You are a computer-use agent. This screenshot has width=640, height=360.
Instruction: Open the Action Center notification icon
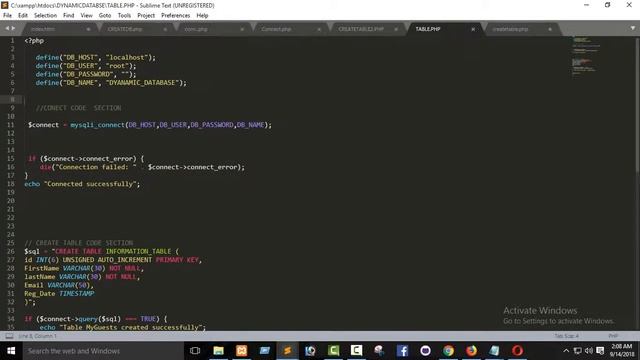[x=600, y=351]
